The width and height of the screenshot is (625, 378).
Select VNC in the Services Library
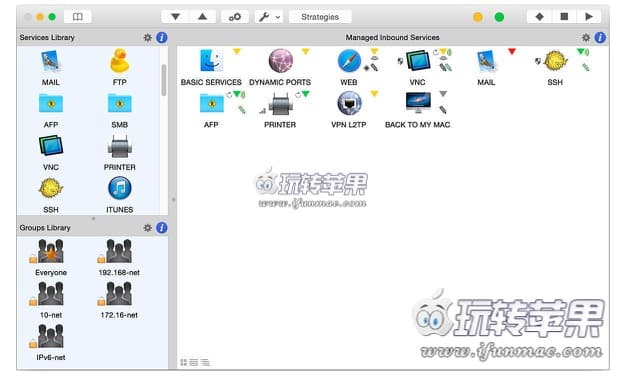pyautogui.click(x=51, y=146)
